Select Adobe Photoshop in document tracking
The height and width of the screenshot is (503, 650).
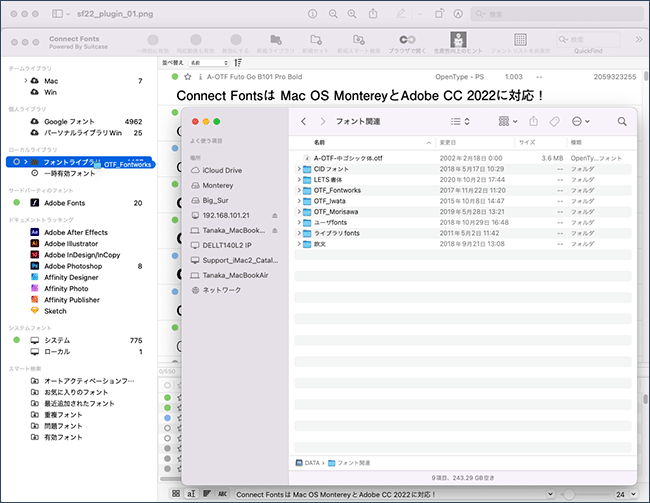pyautogui.click(x=73, y=266)
